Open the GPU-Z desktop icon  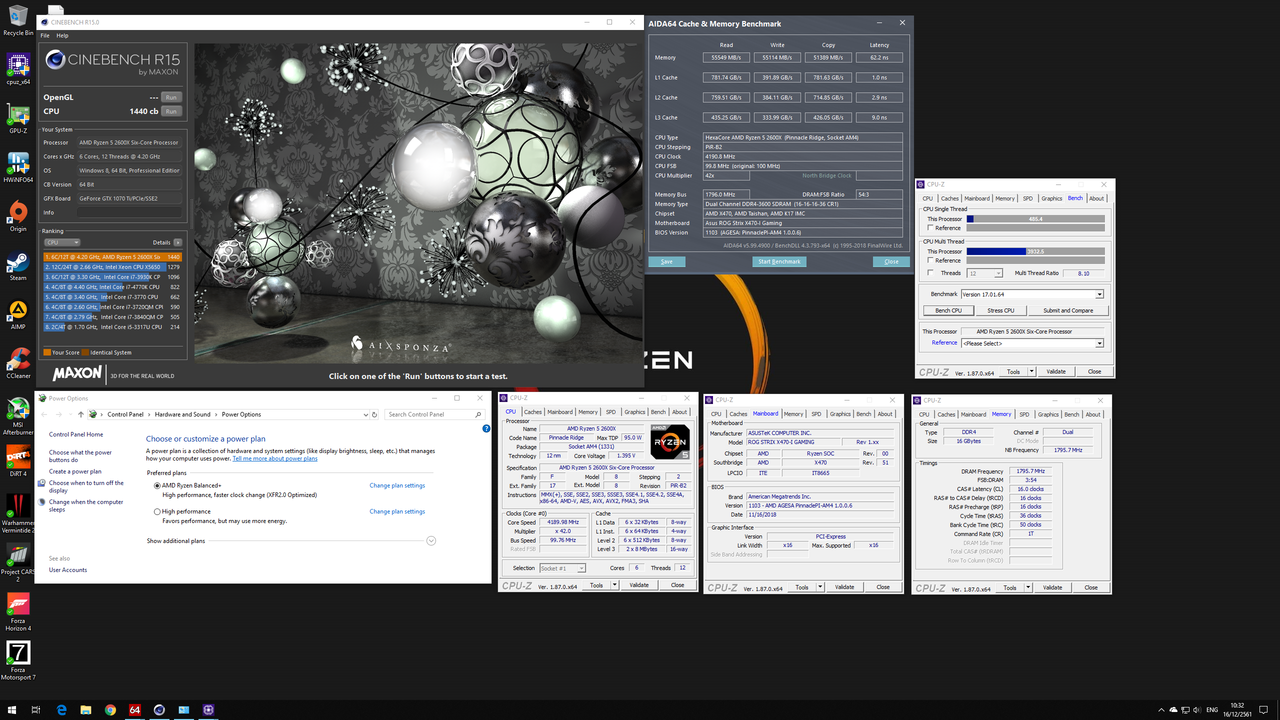pos(18,116)
